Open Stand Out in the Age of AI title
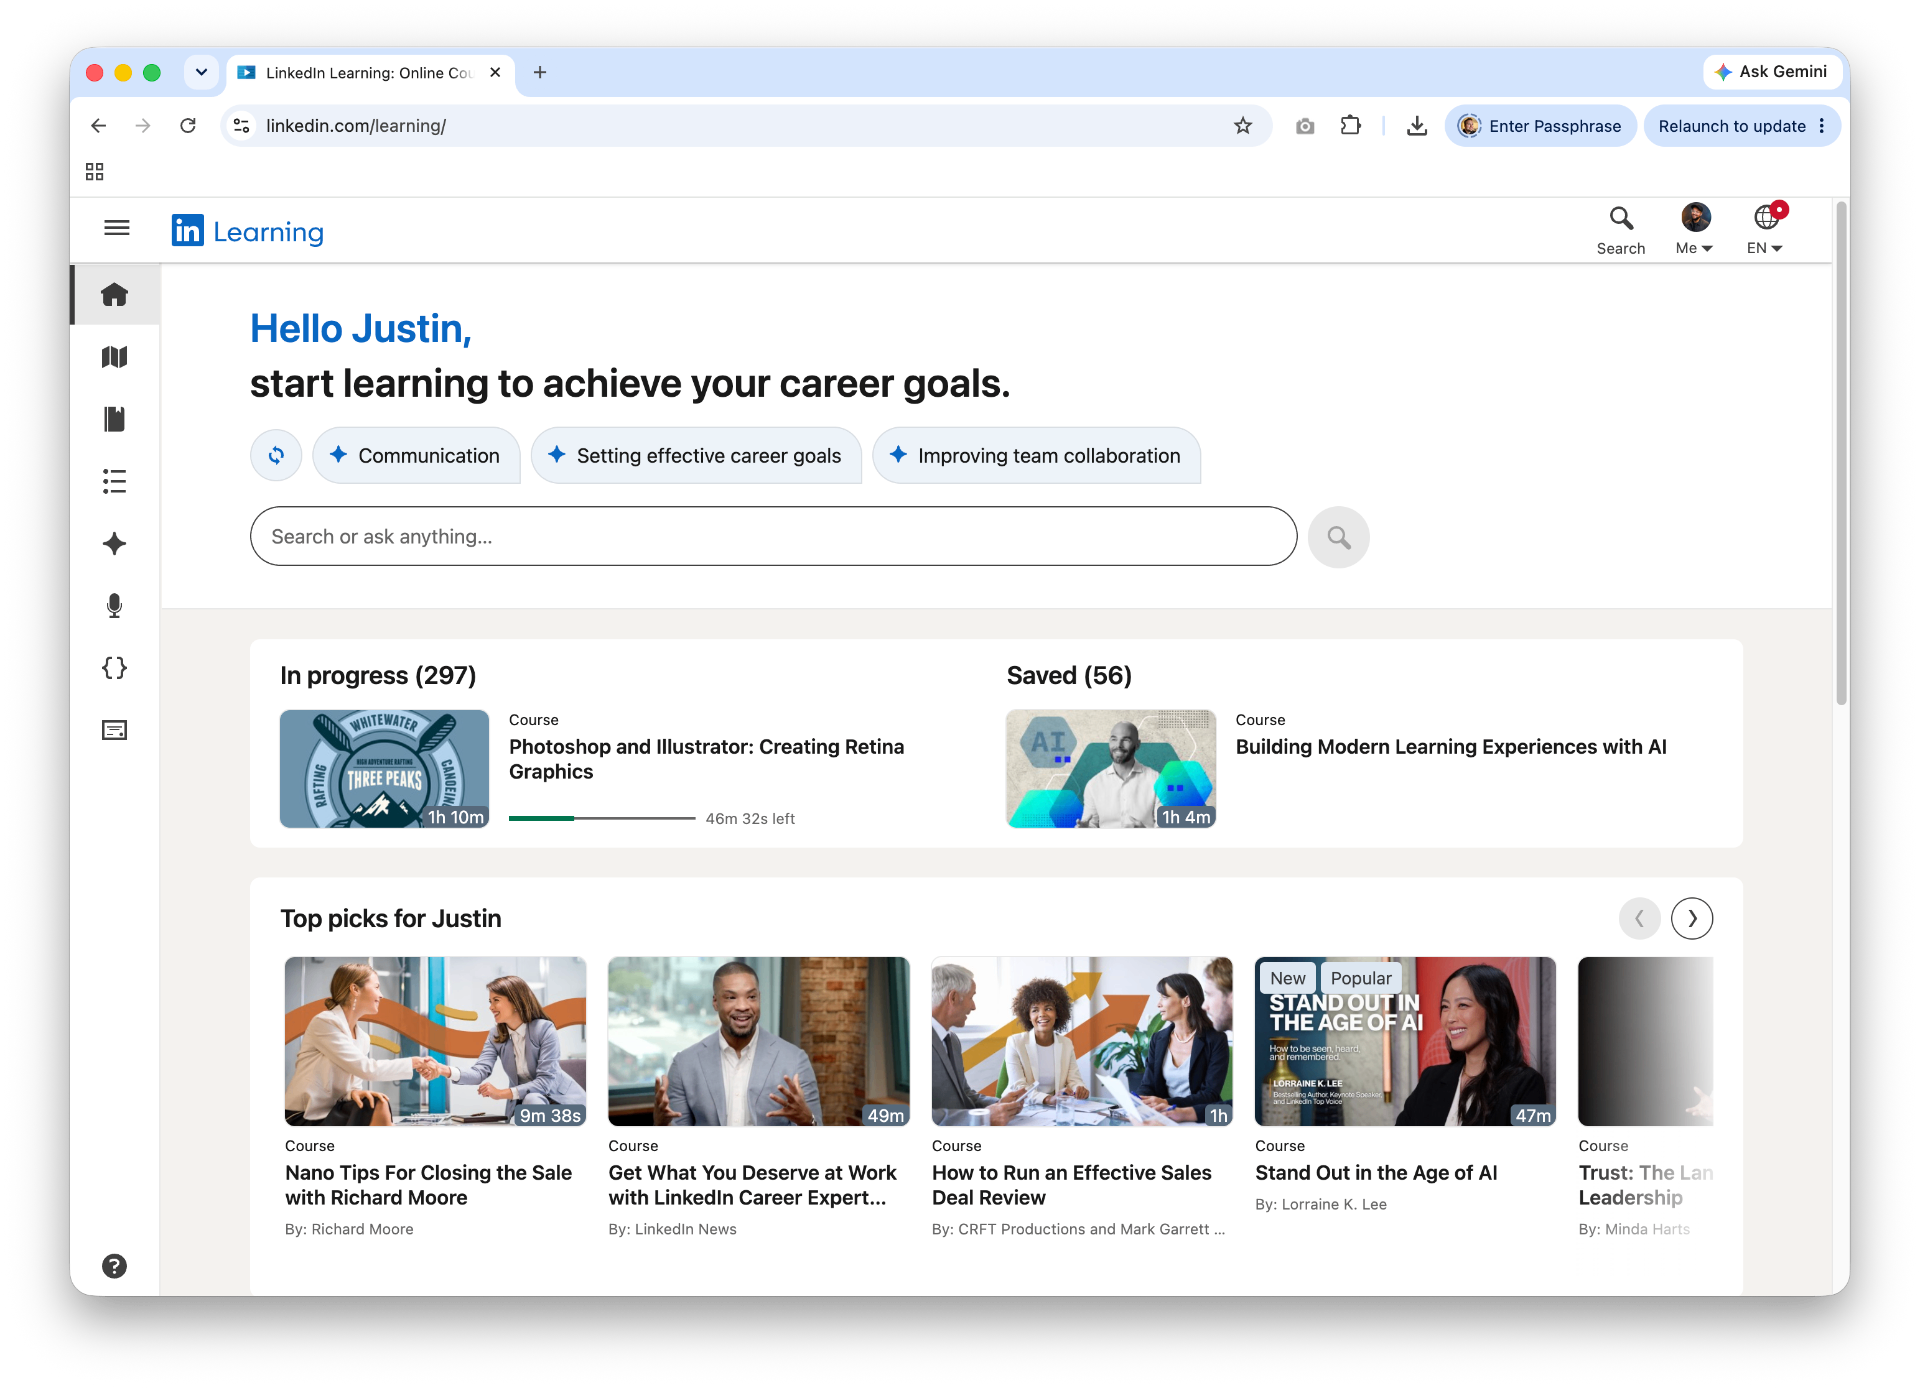The image size is (1920, 1388). [1376, 1173]
